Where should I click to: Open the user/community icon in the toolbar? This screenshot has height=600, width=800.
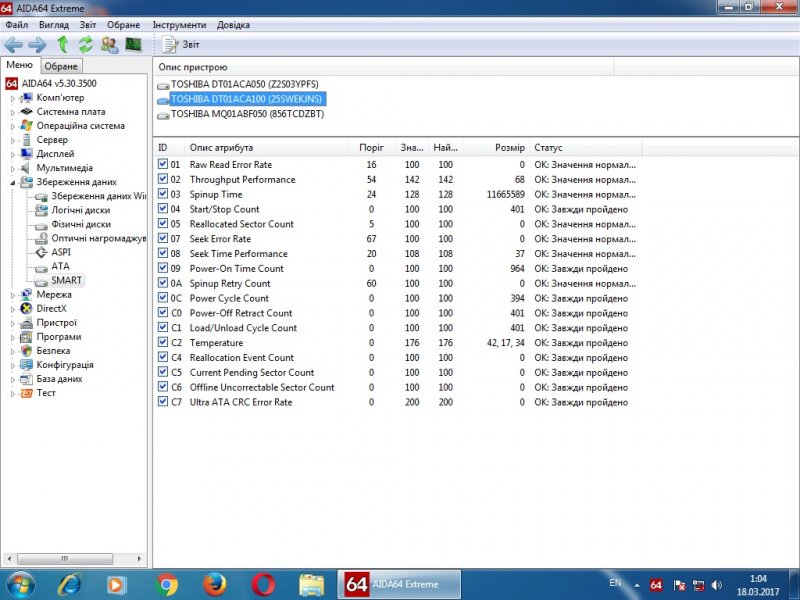point(108,44)
